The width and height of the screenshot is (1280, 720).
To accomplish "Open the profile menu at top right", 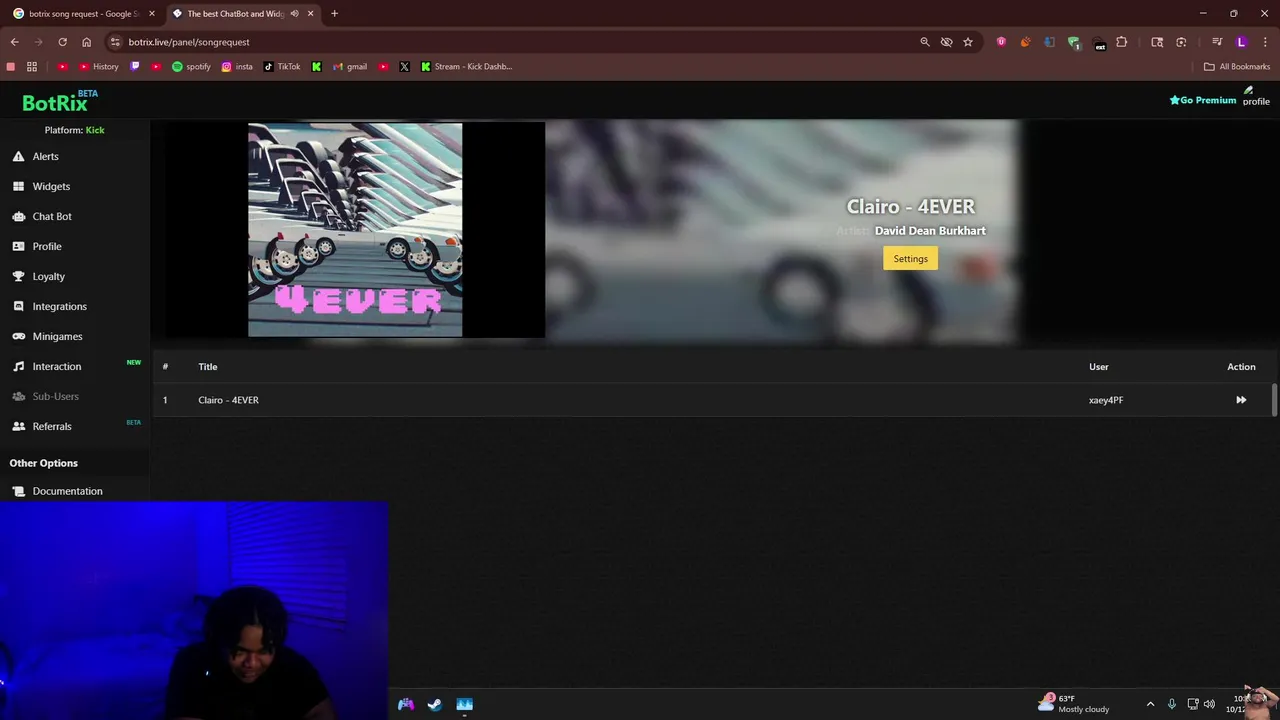I will tap(1256, 96).
